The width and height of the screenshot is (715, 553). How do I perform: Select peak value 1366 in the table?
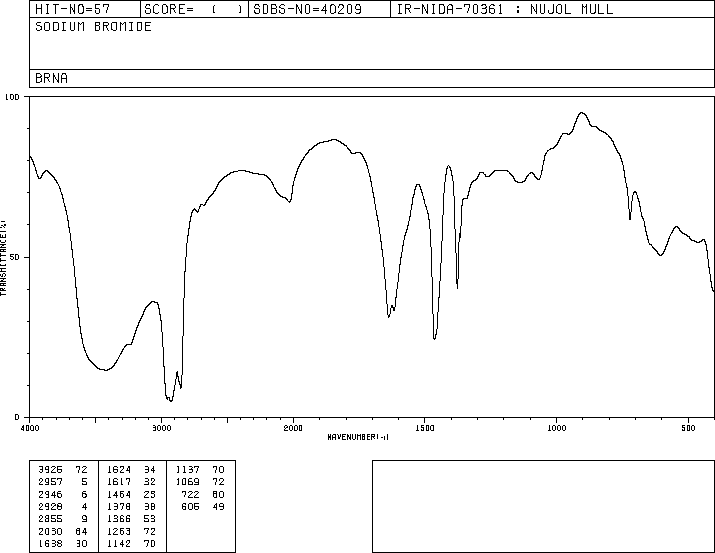119,519
